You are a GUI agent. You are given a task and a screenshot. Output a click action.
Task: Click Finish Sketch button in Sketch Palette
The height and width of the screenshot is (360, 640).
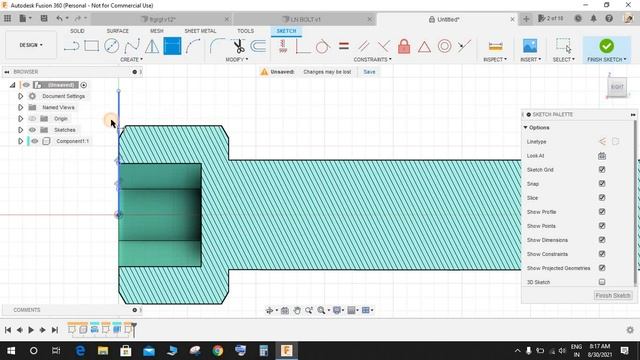(613, 296)
